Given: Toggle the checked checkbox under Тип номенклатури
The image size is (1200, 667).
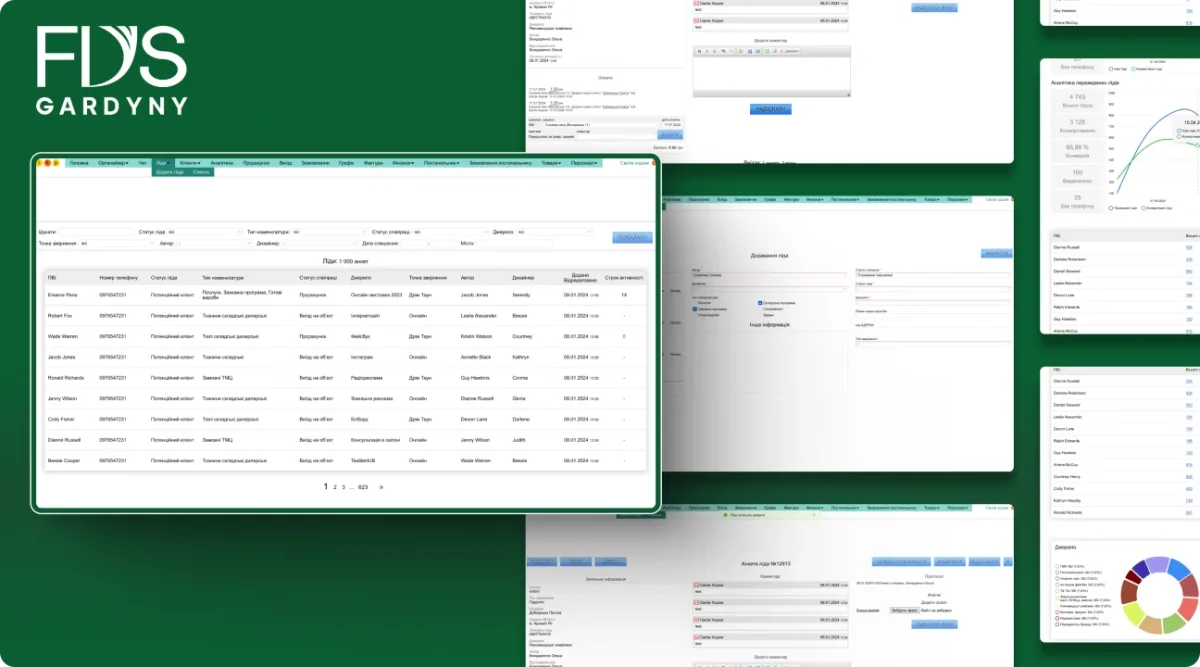Looking at the screenshot, I should pyautogui.click(x=695, y=309).
